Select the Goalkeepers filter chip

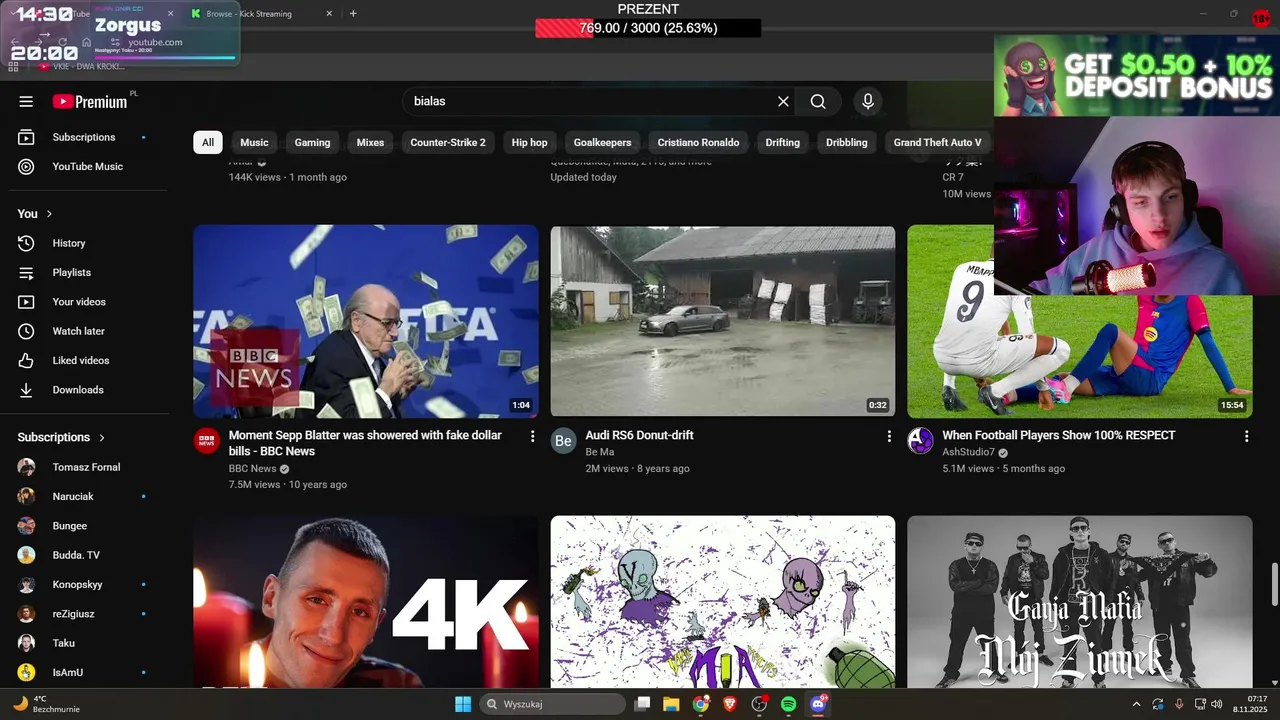pos(602,142)
